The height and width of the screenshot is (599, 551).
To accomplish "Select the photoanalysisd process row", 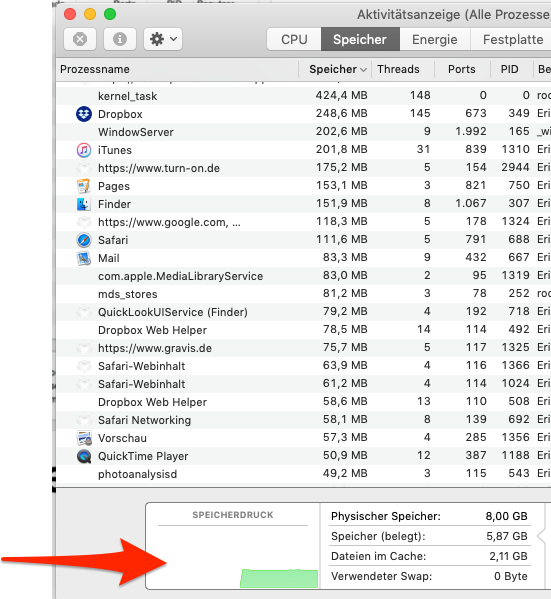I will (x=303, y=474).
